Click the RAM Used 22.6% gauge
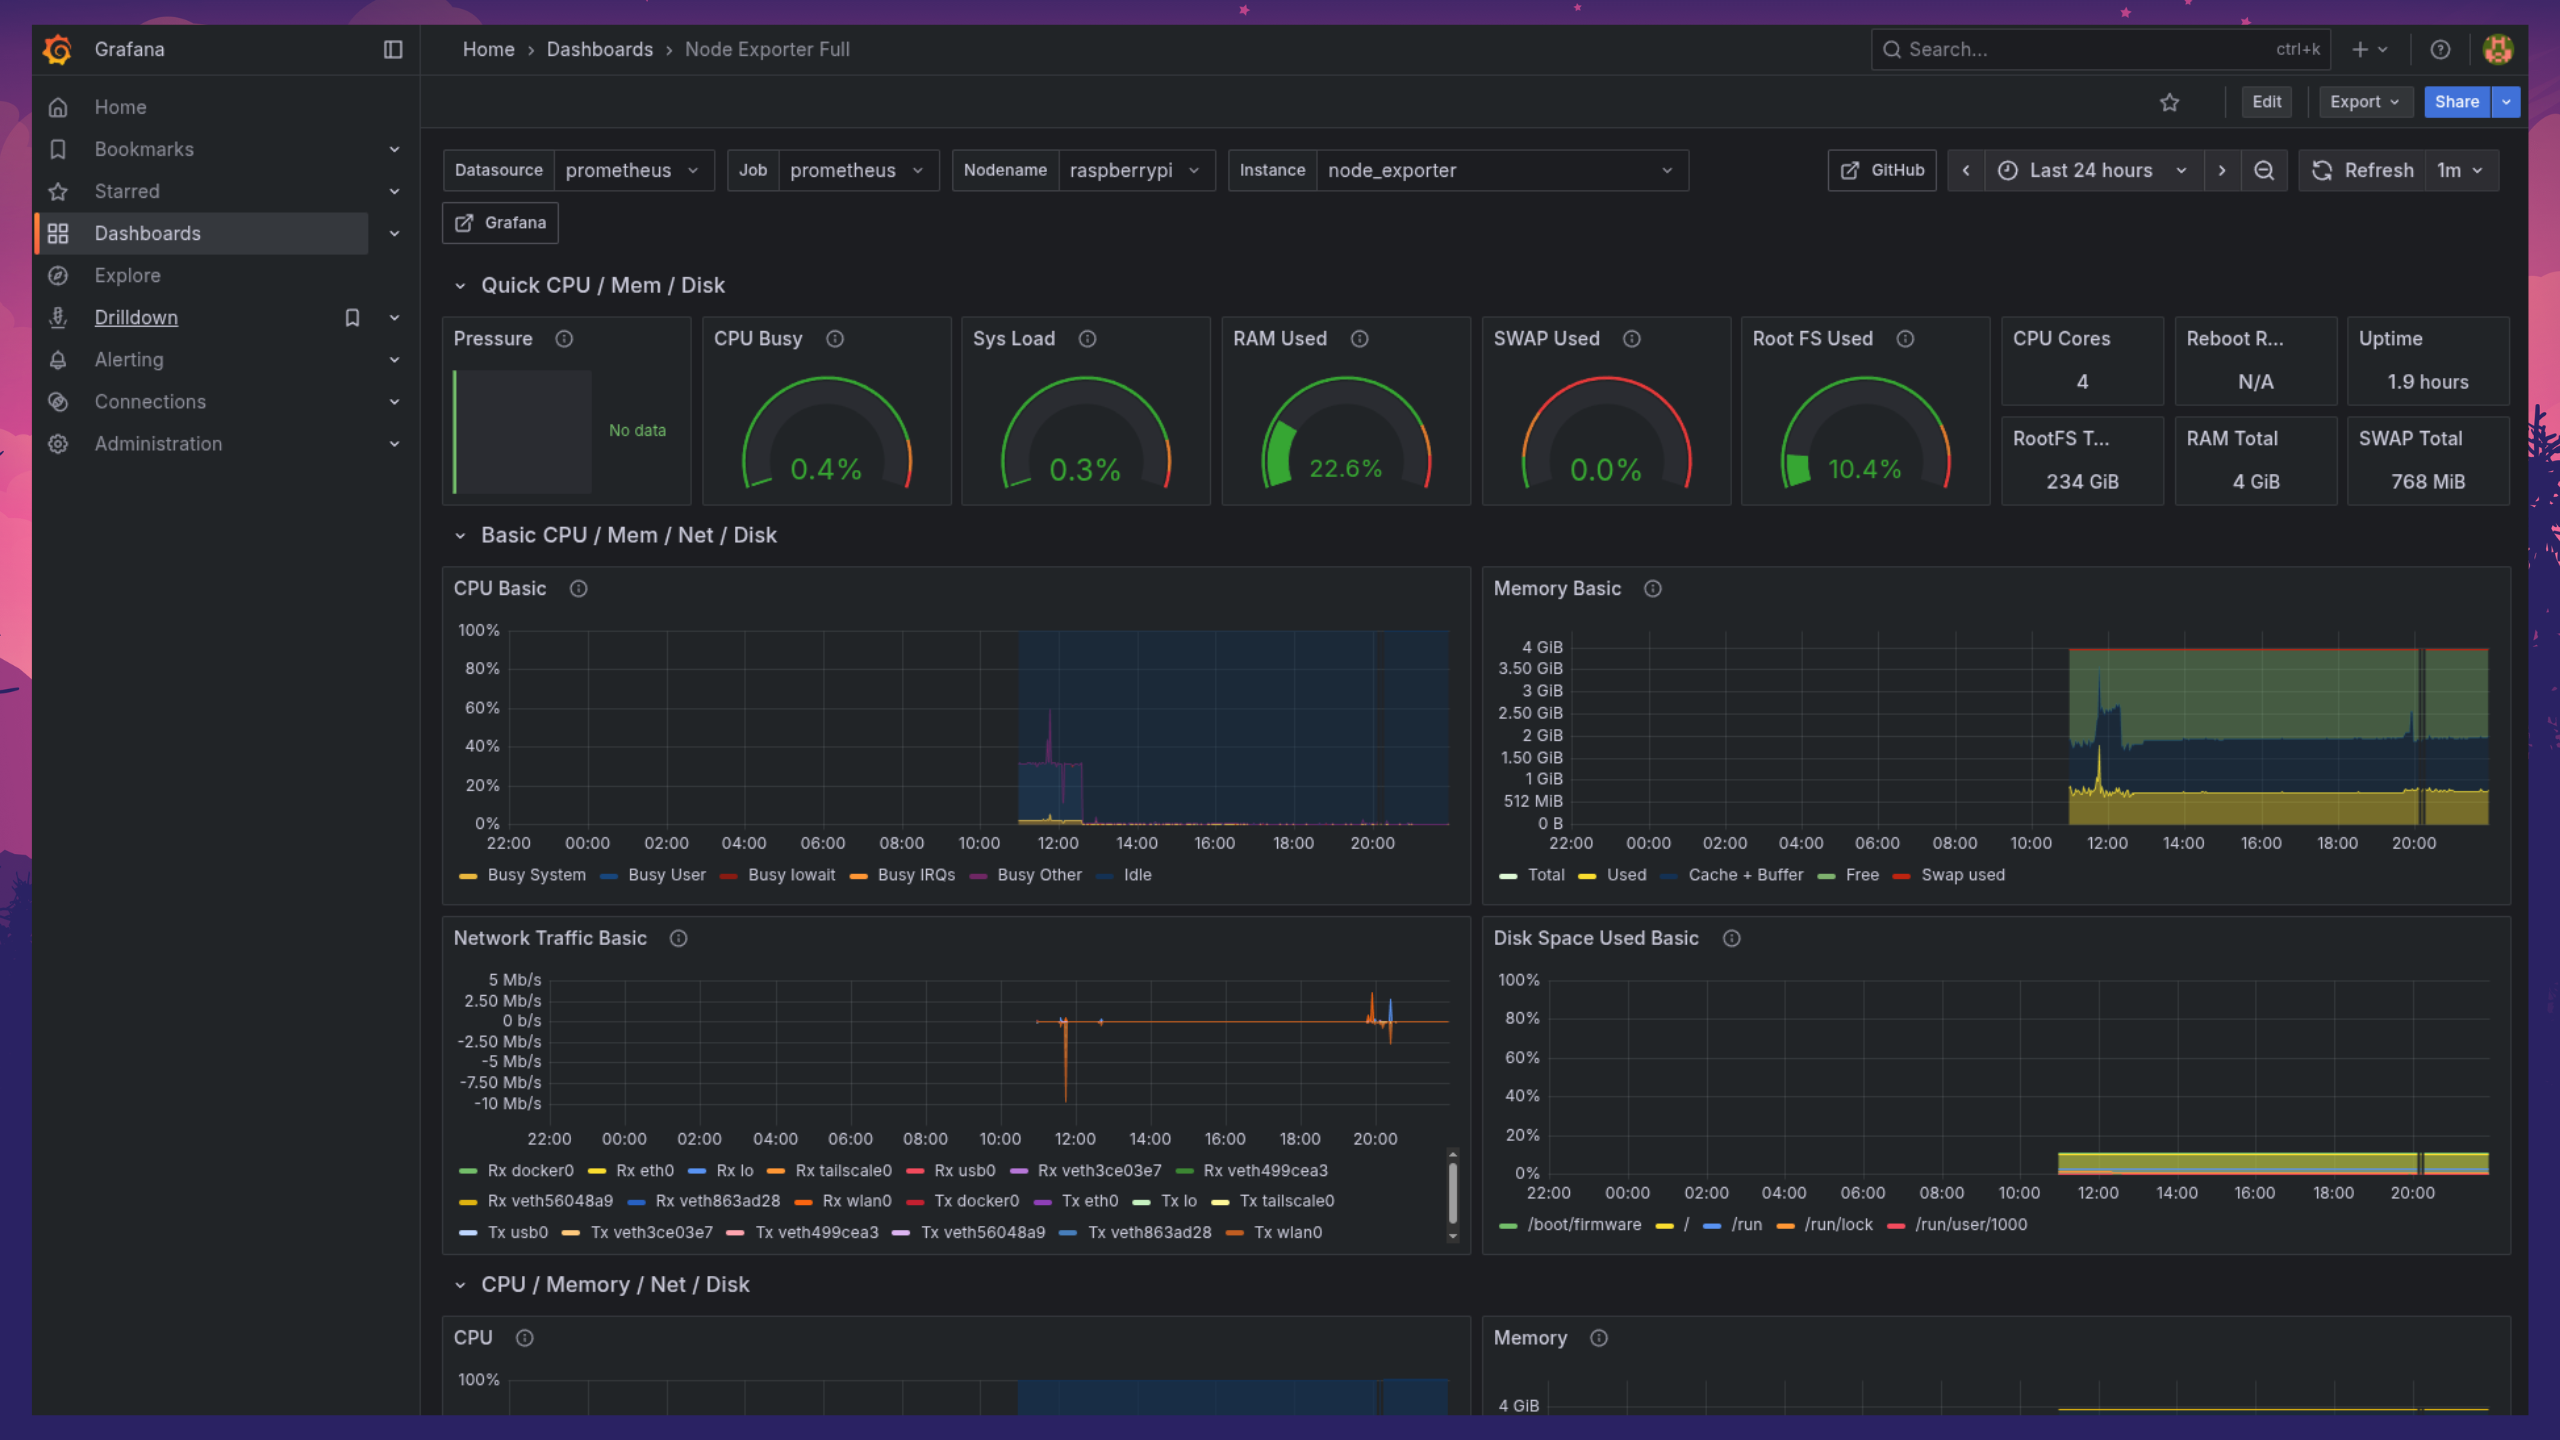This screenshot has width=2560, height=1440. coord(1345,433)
